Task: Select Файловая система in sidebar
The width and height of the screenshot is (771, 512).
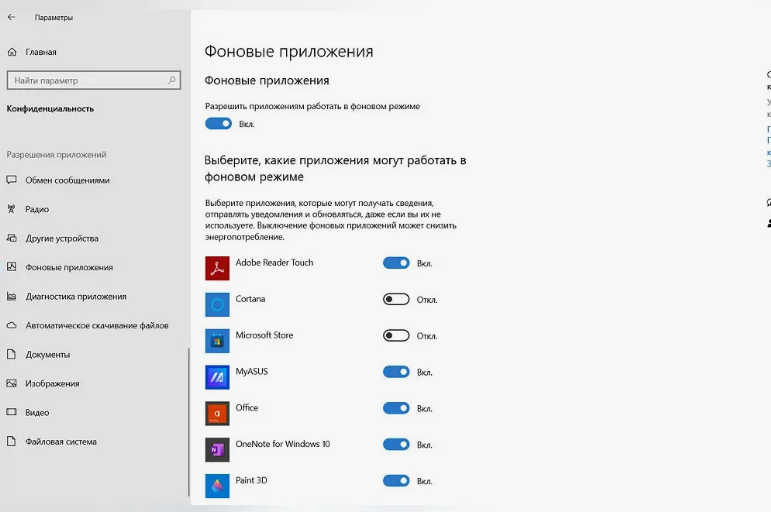Action: 61,442
